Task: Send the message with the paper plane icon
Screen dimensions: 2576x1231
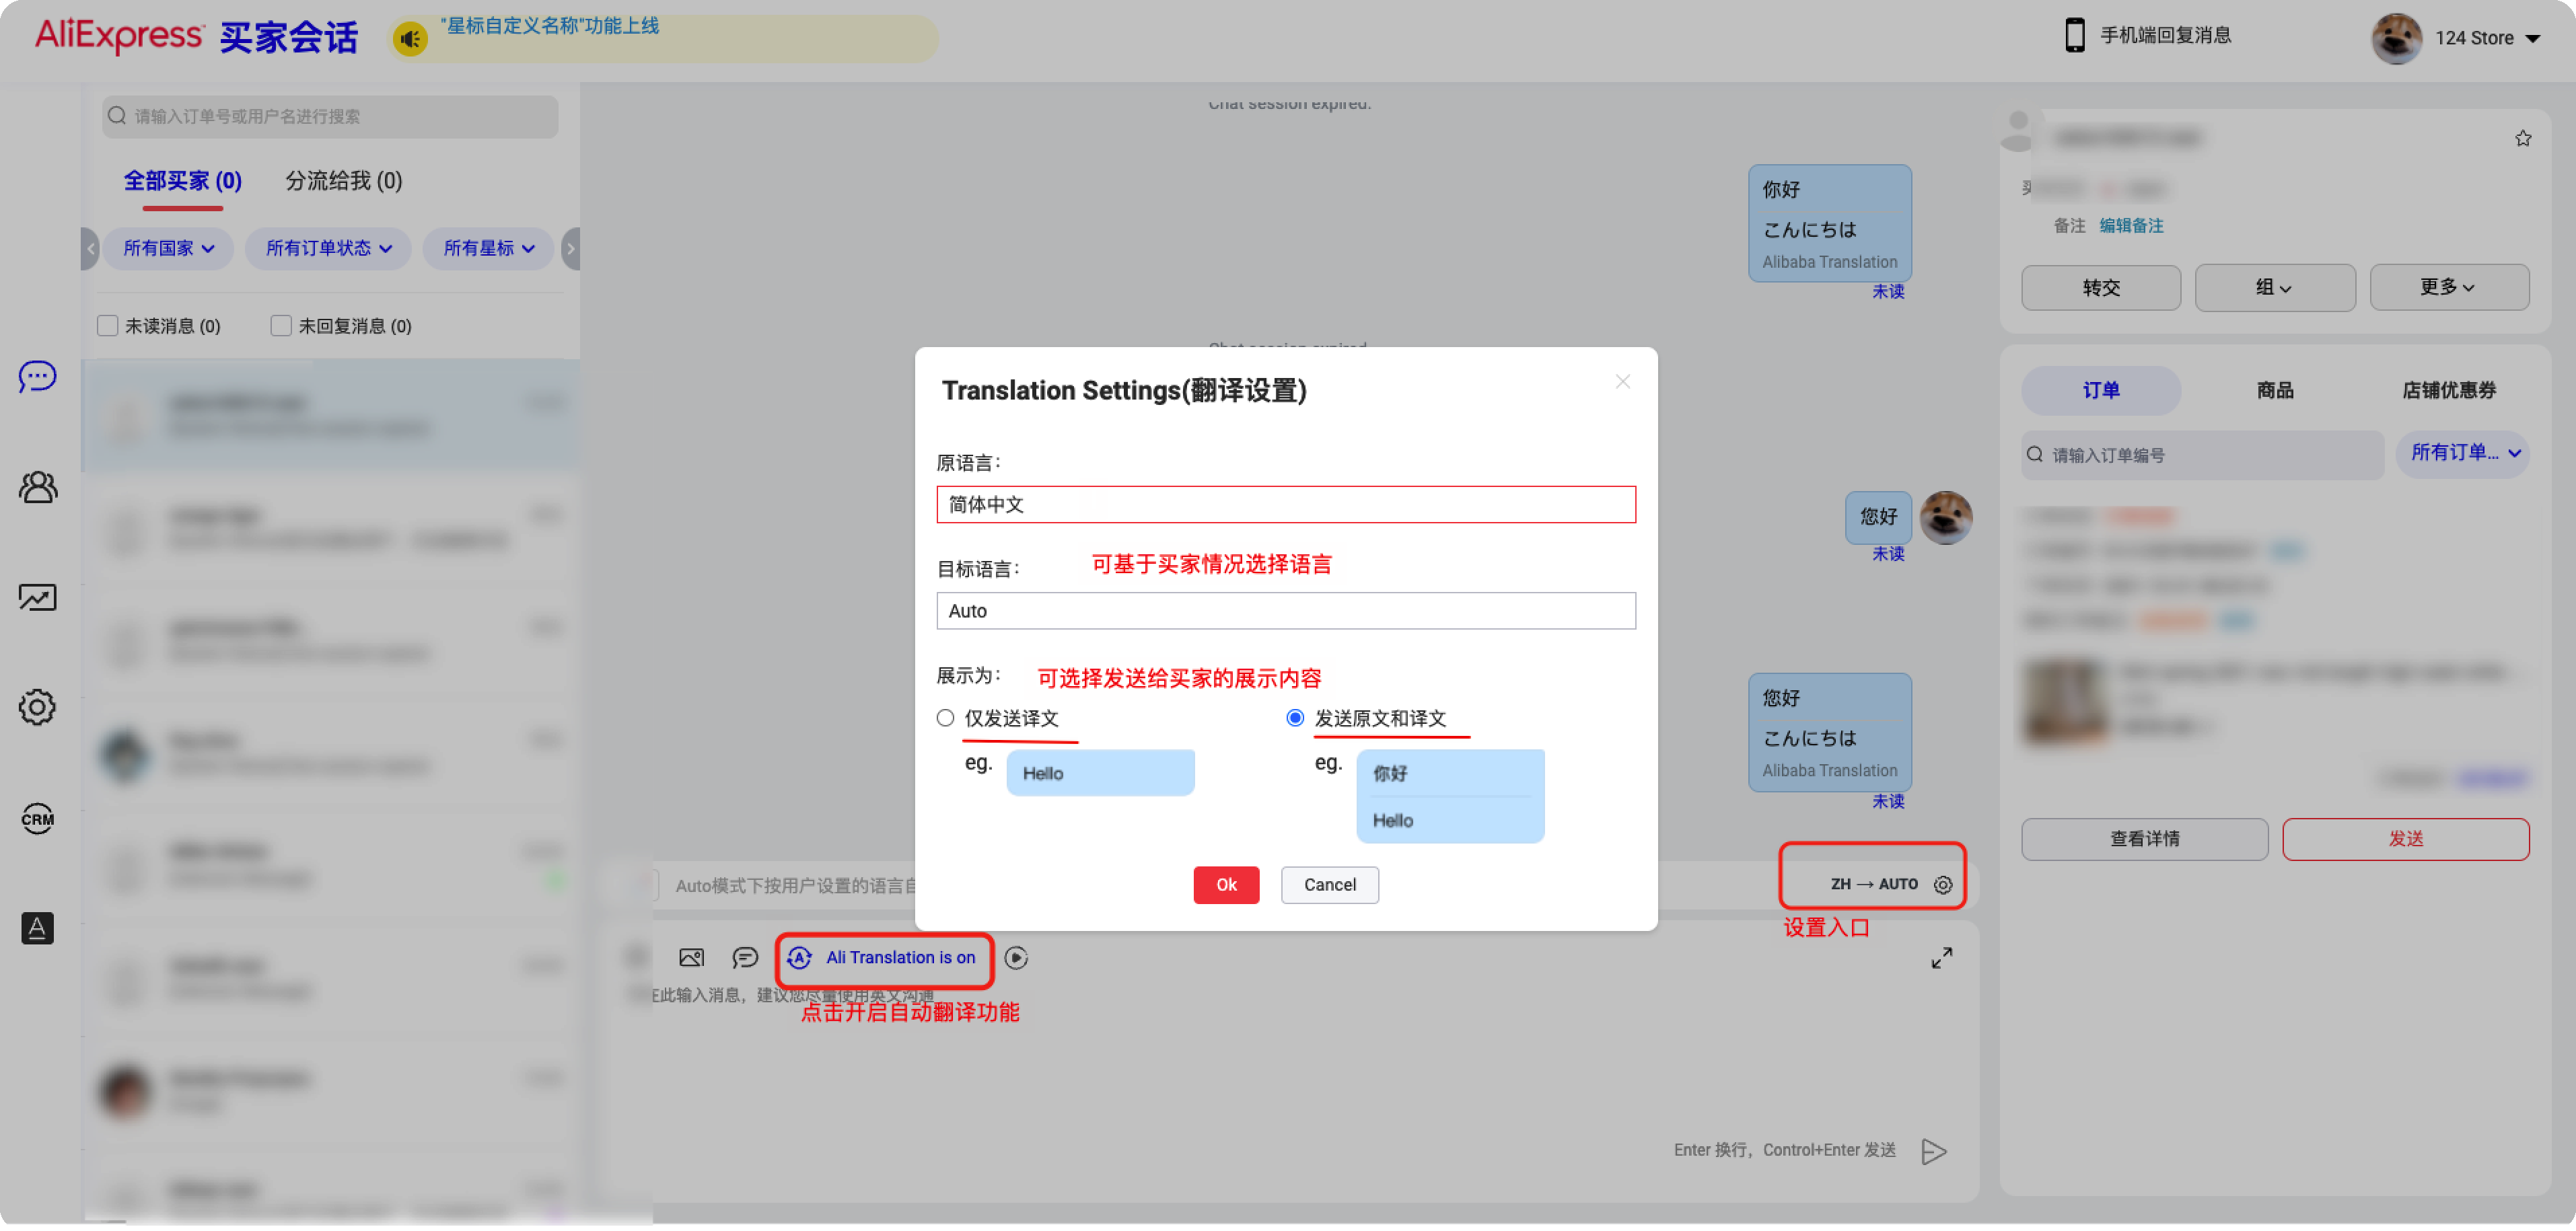Action: click(x=1934, y=1153)
